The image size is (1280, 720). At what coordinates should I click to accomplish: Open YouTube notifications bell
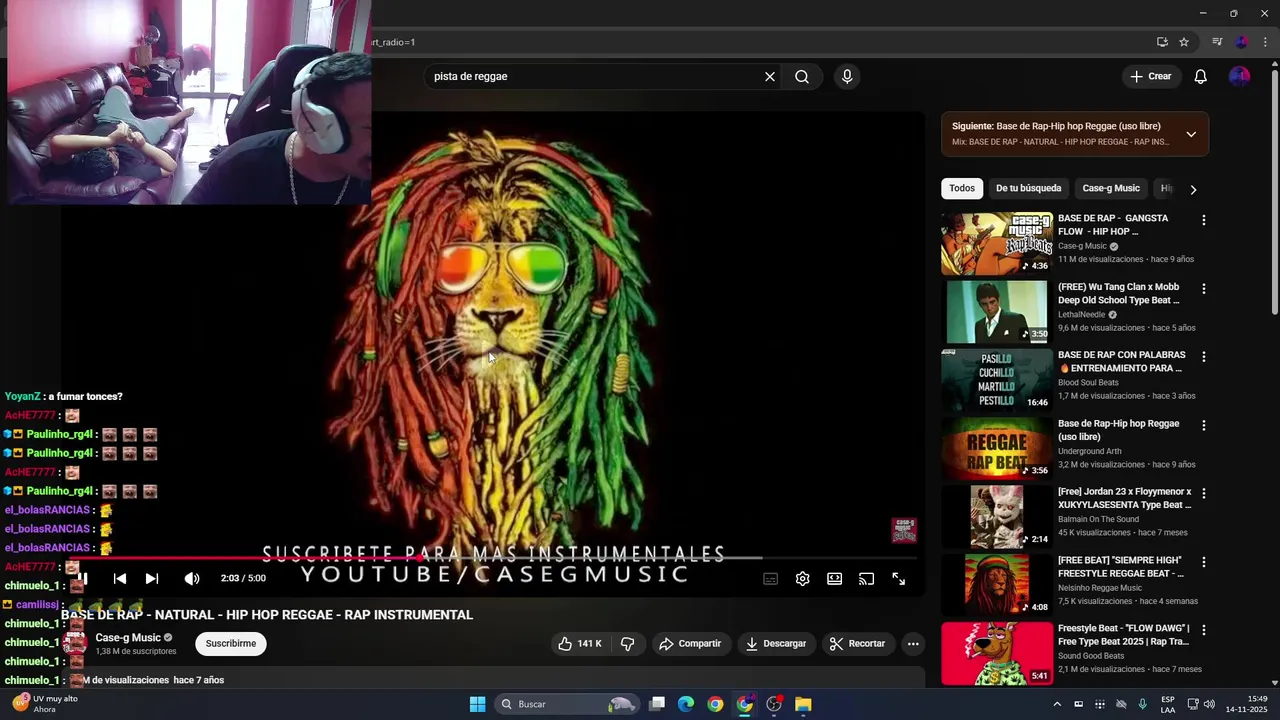1201,77
